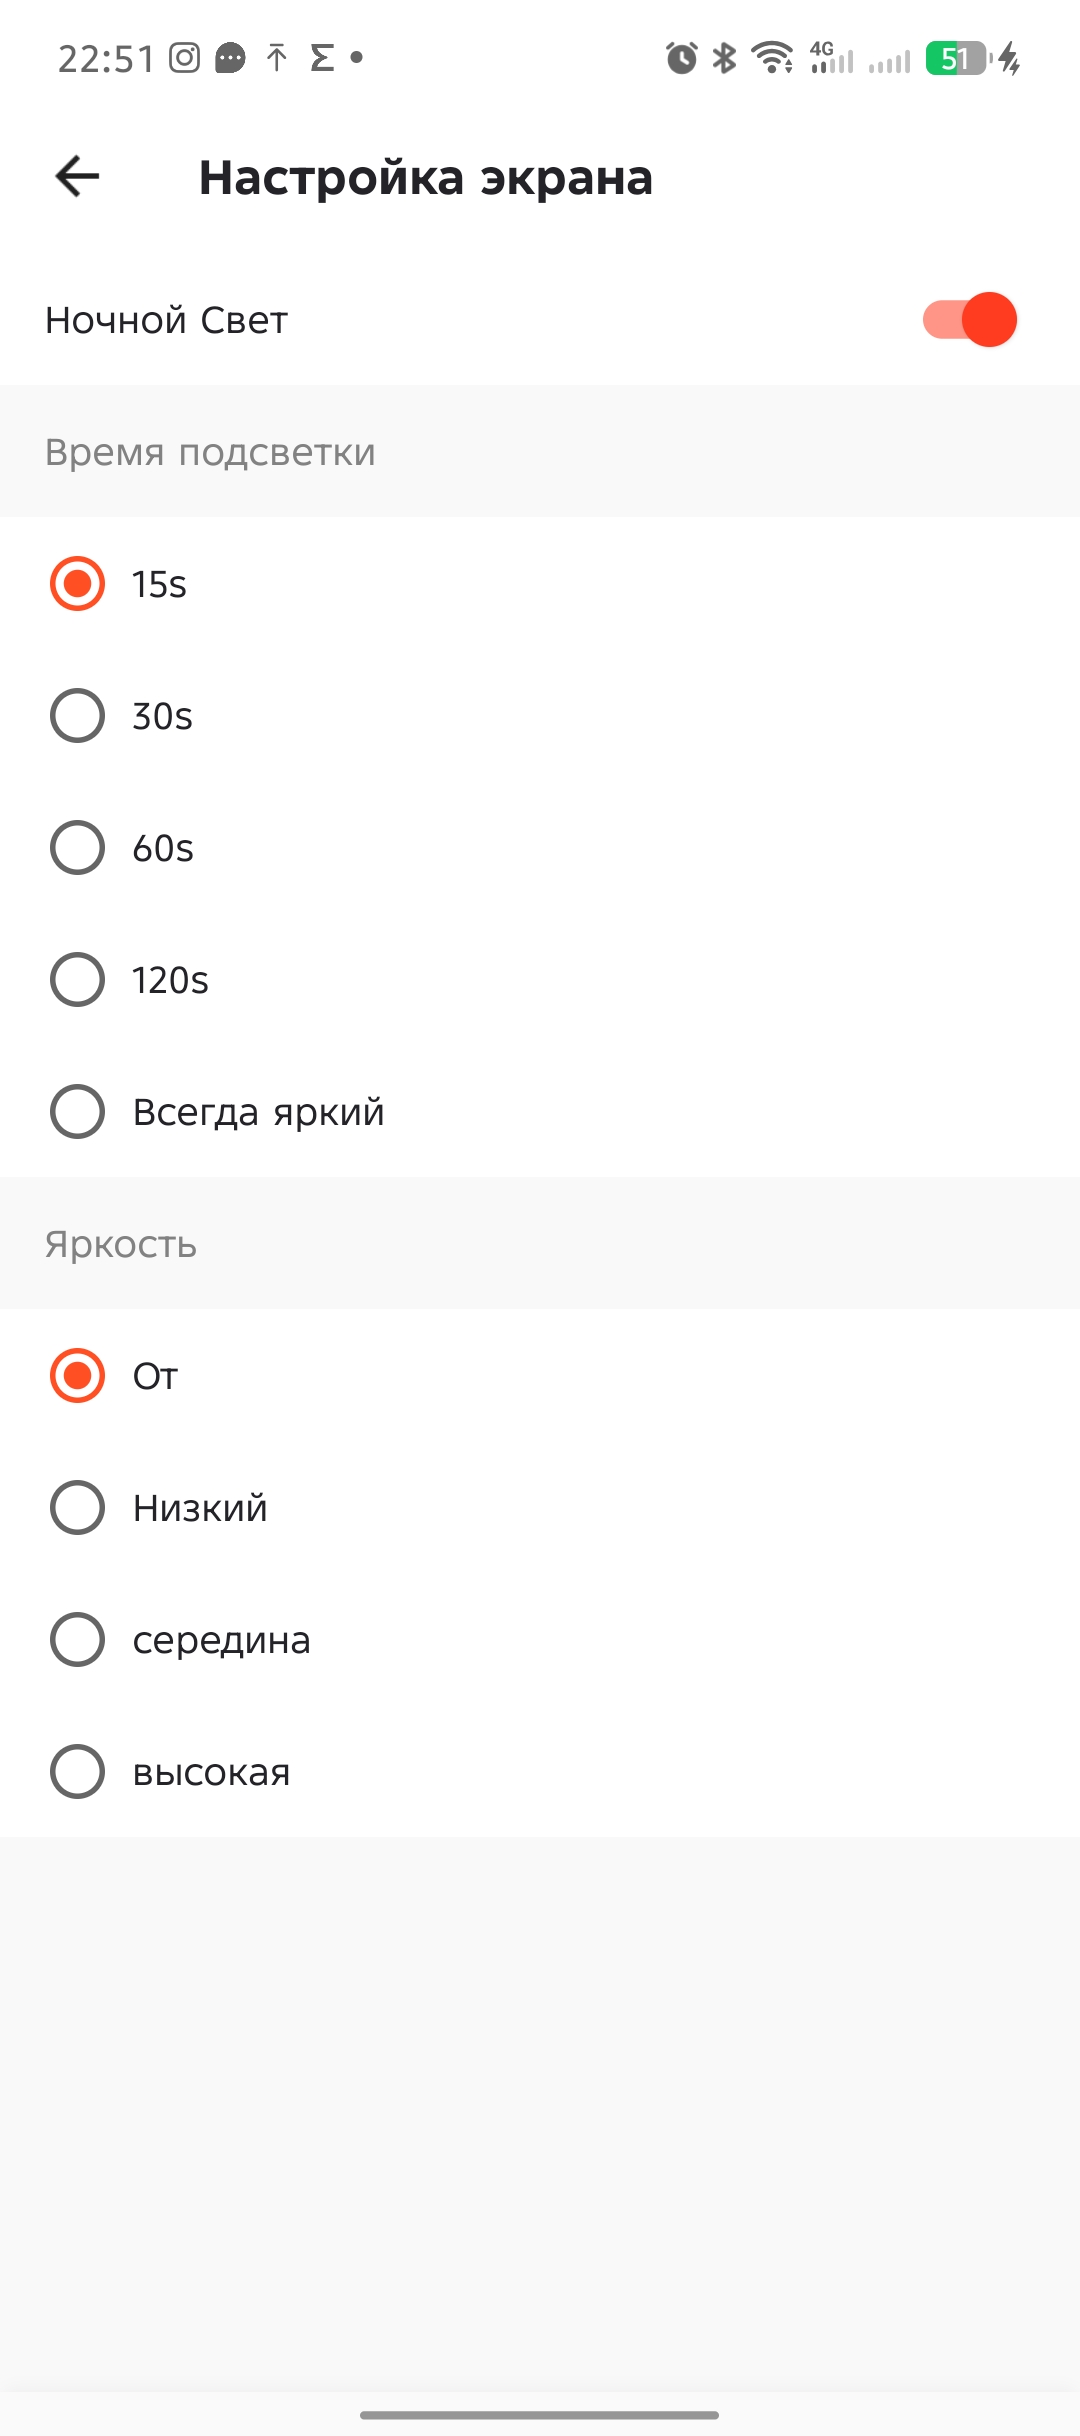This screenshot has height=2436, width=1080.
Task: Tap the alarm clock status icon
Action: coord(681,59)
